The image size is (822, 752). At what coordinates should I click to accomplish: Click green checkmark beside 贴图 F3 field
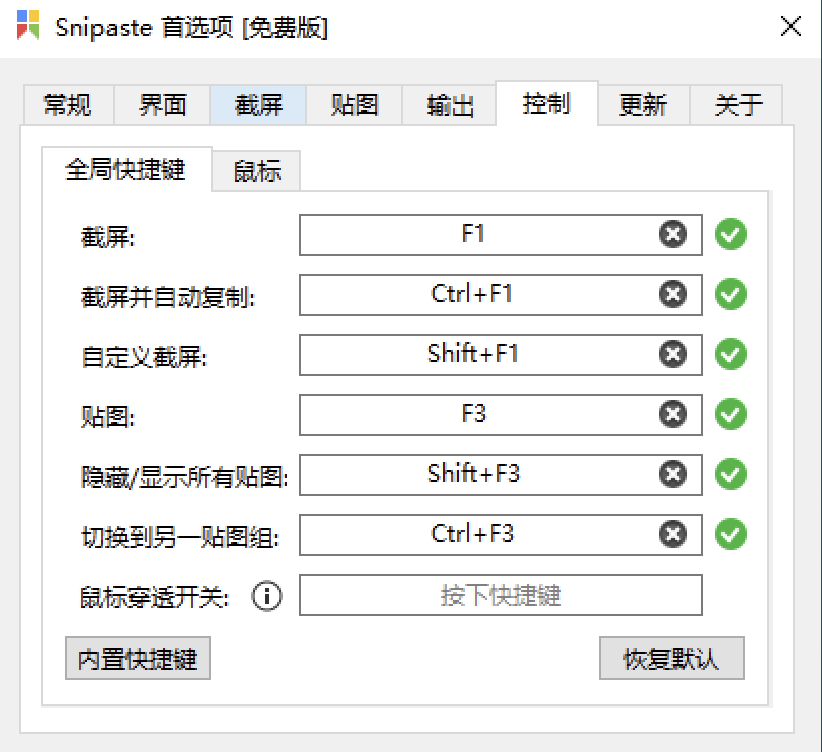point(731,414)
